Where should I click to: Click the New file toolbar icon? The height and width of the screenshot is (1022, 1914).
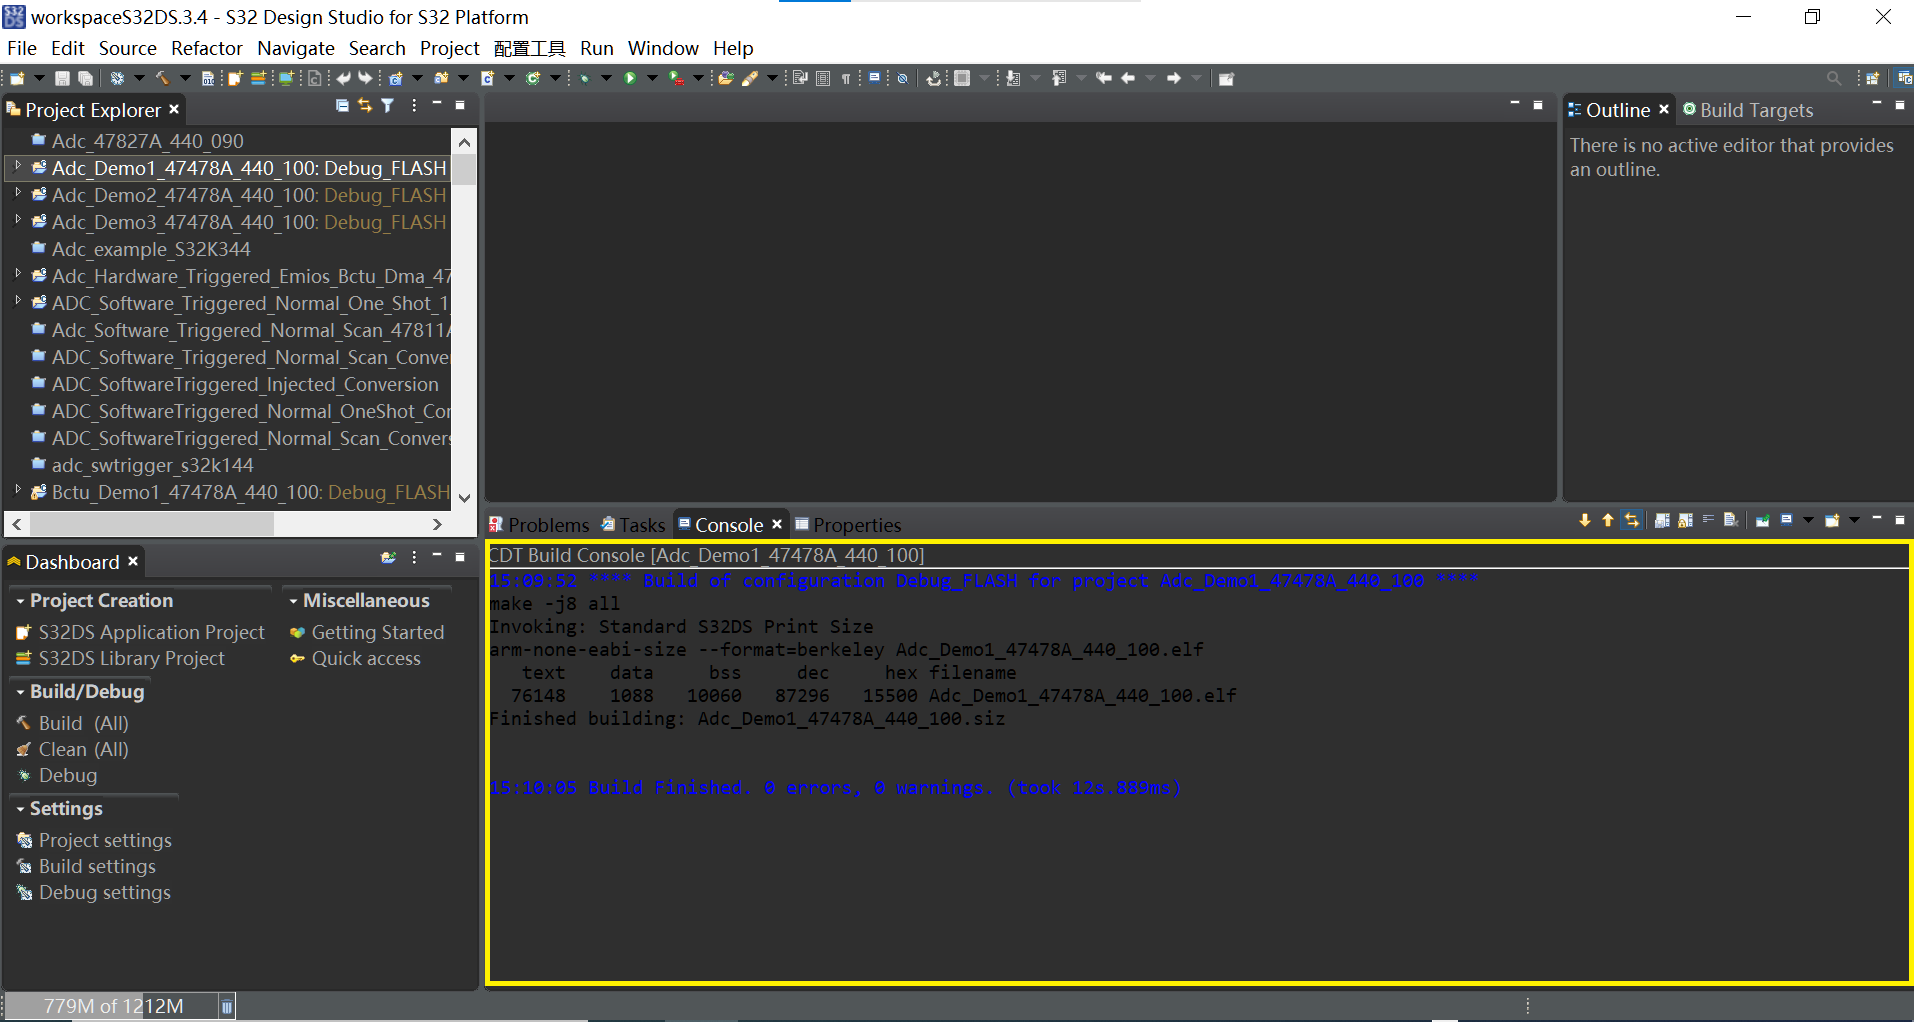[17, 78]
